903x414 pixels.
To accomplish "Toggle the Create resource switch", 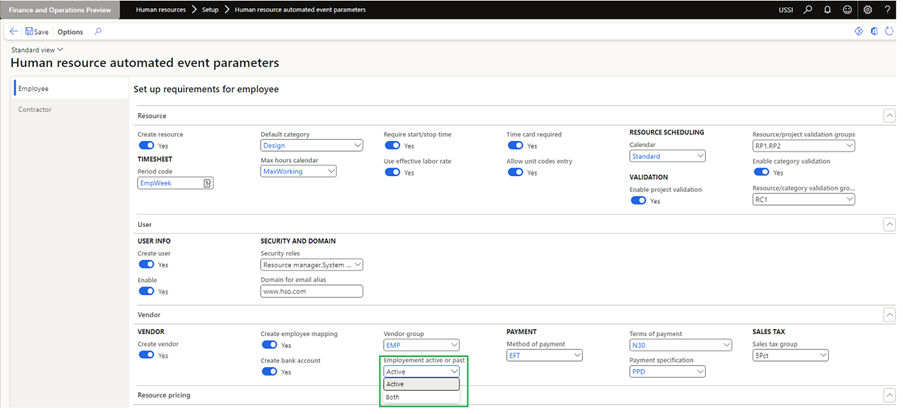I will pos(146,145).
